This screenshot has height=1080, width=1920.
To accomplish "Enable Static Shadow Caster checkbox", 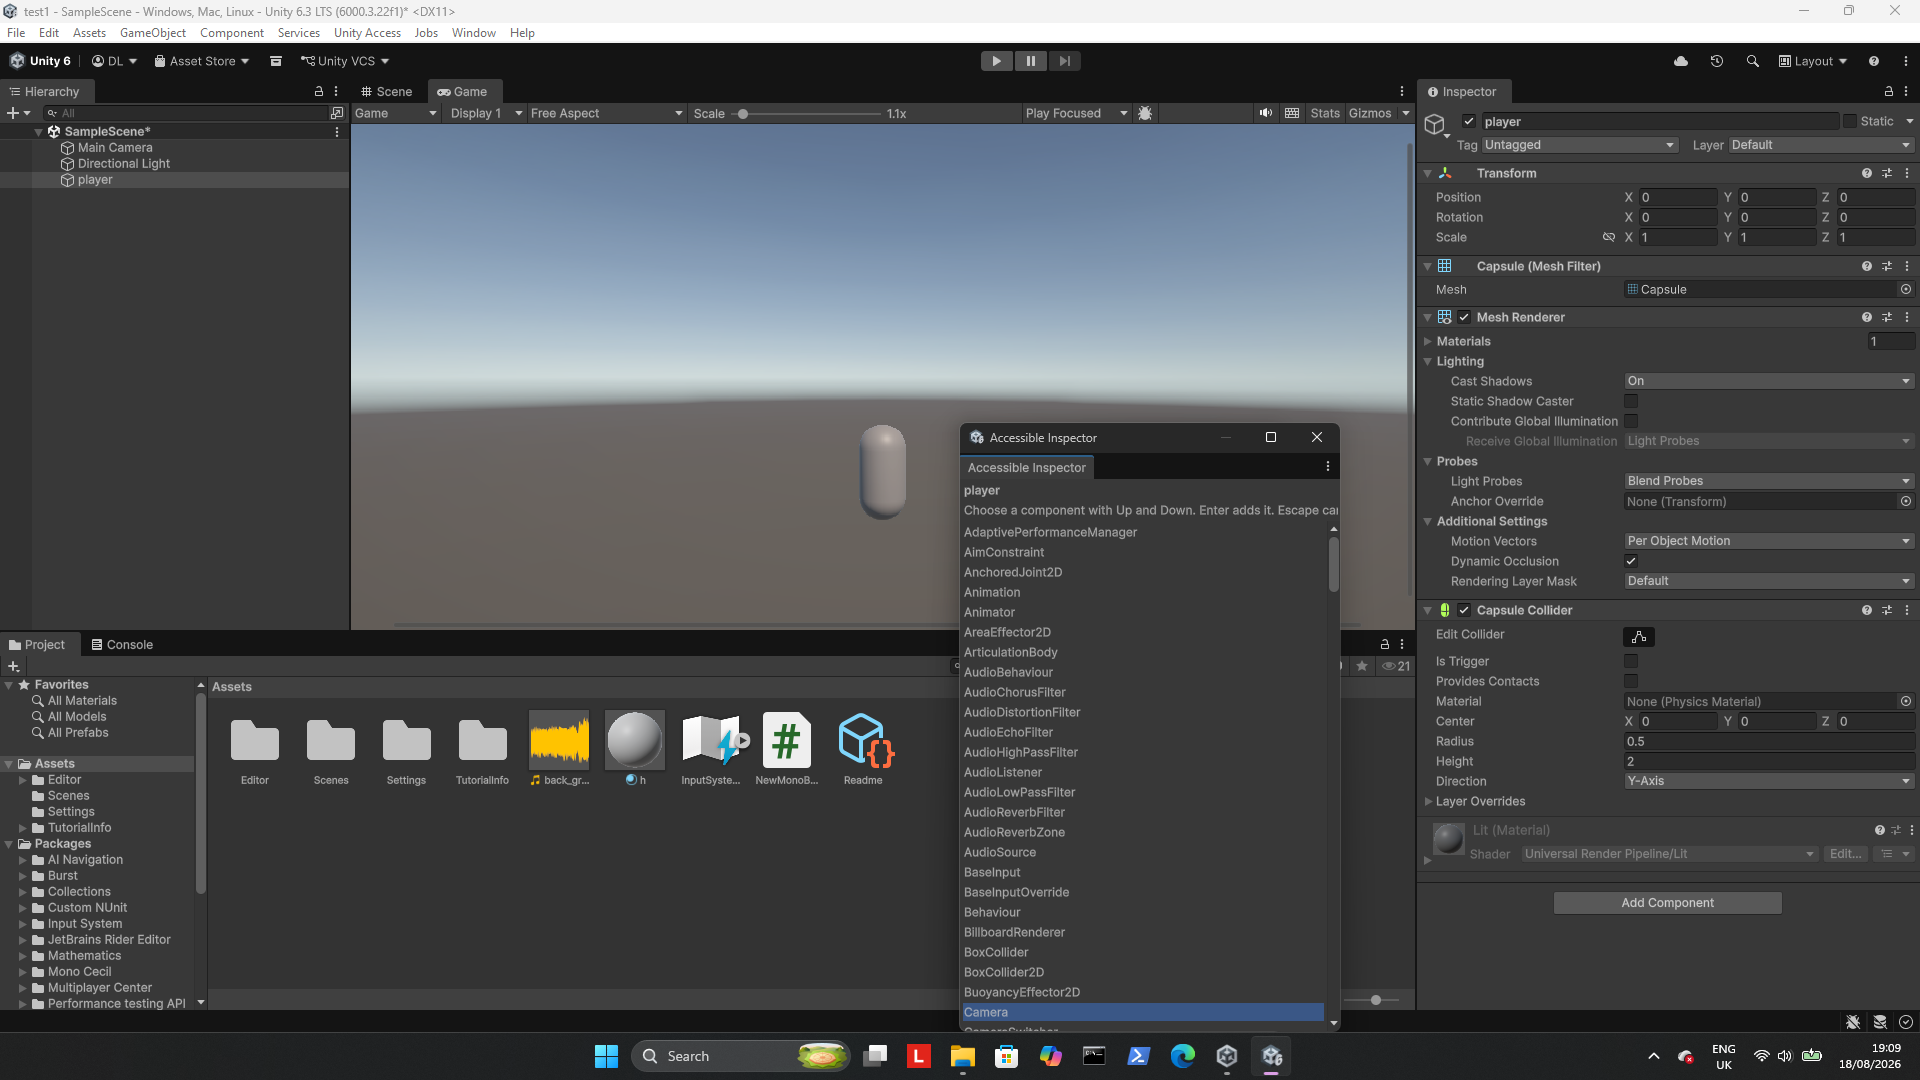I will tap(1631, 401).
